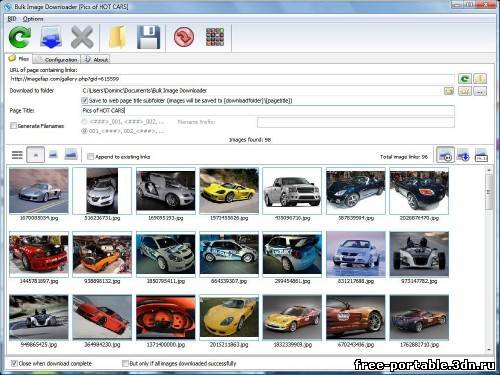The width and height of the screenshot is (500, 375).
Task: Select thumbnail 948865425.jpg
Action: (39, 317)
